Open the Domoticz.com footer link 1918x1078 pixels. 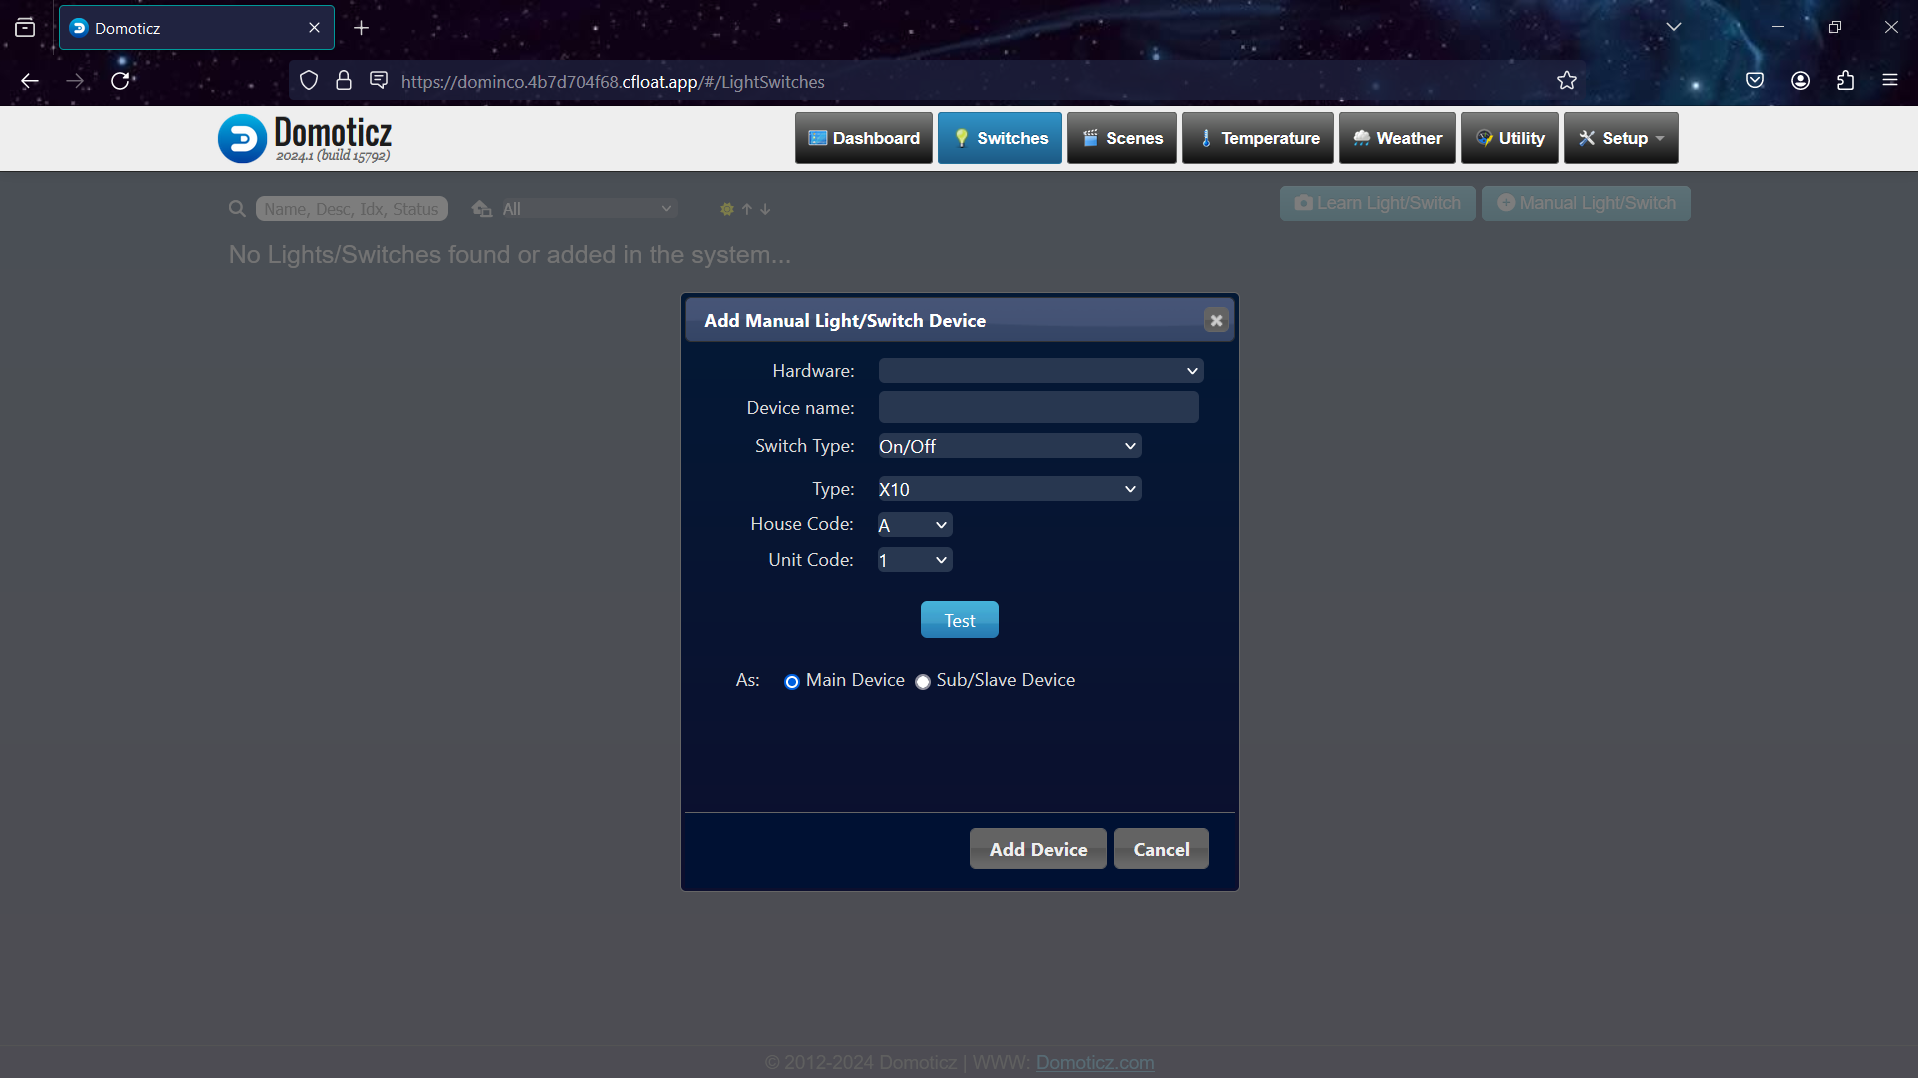tap(1095, 1062)
